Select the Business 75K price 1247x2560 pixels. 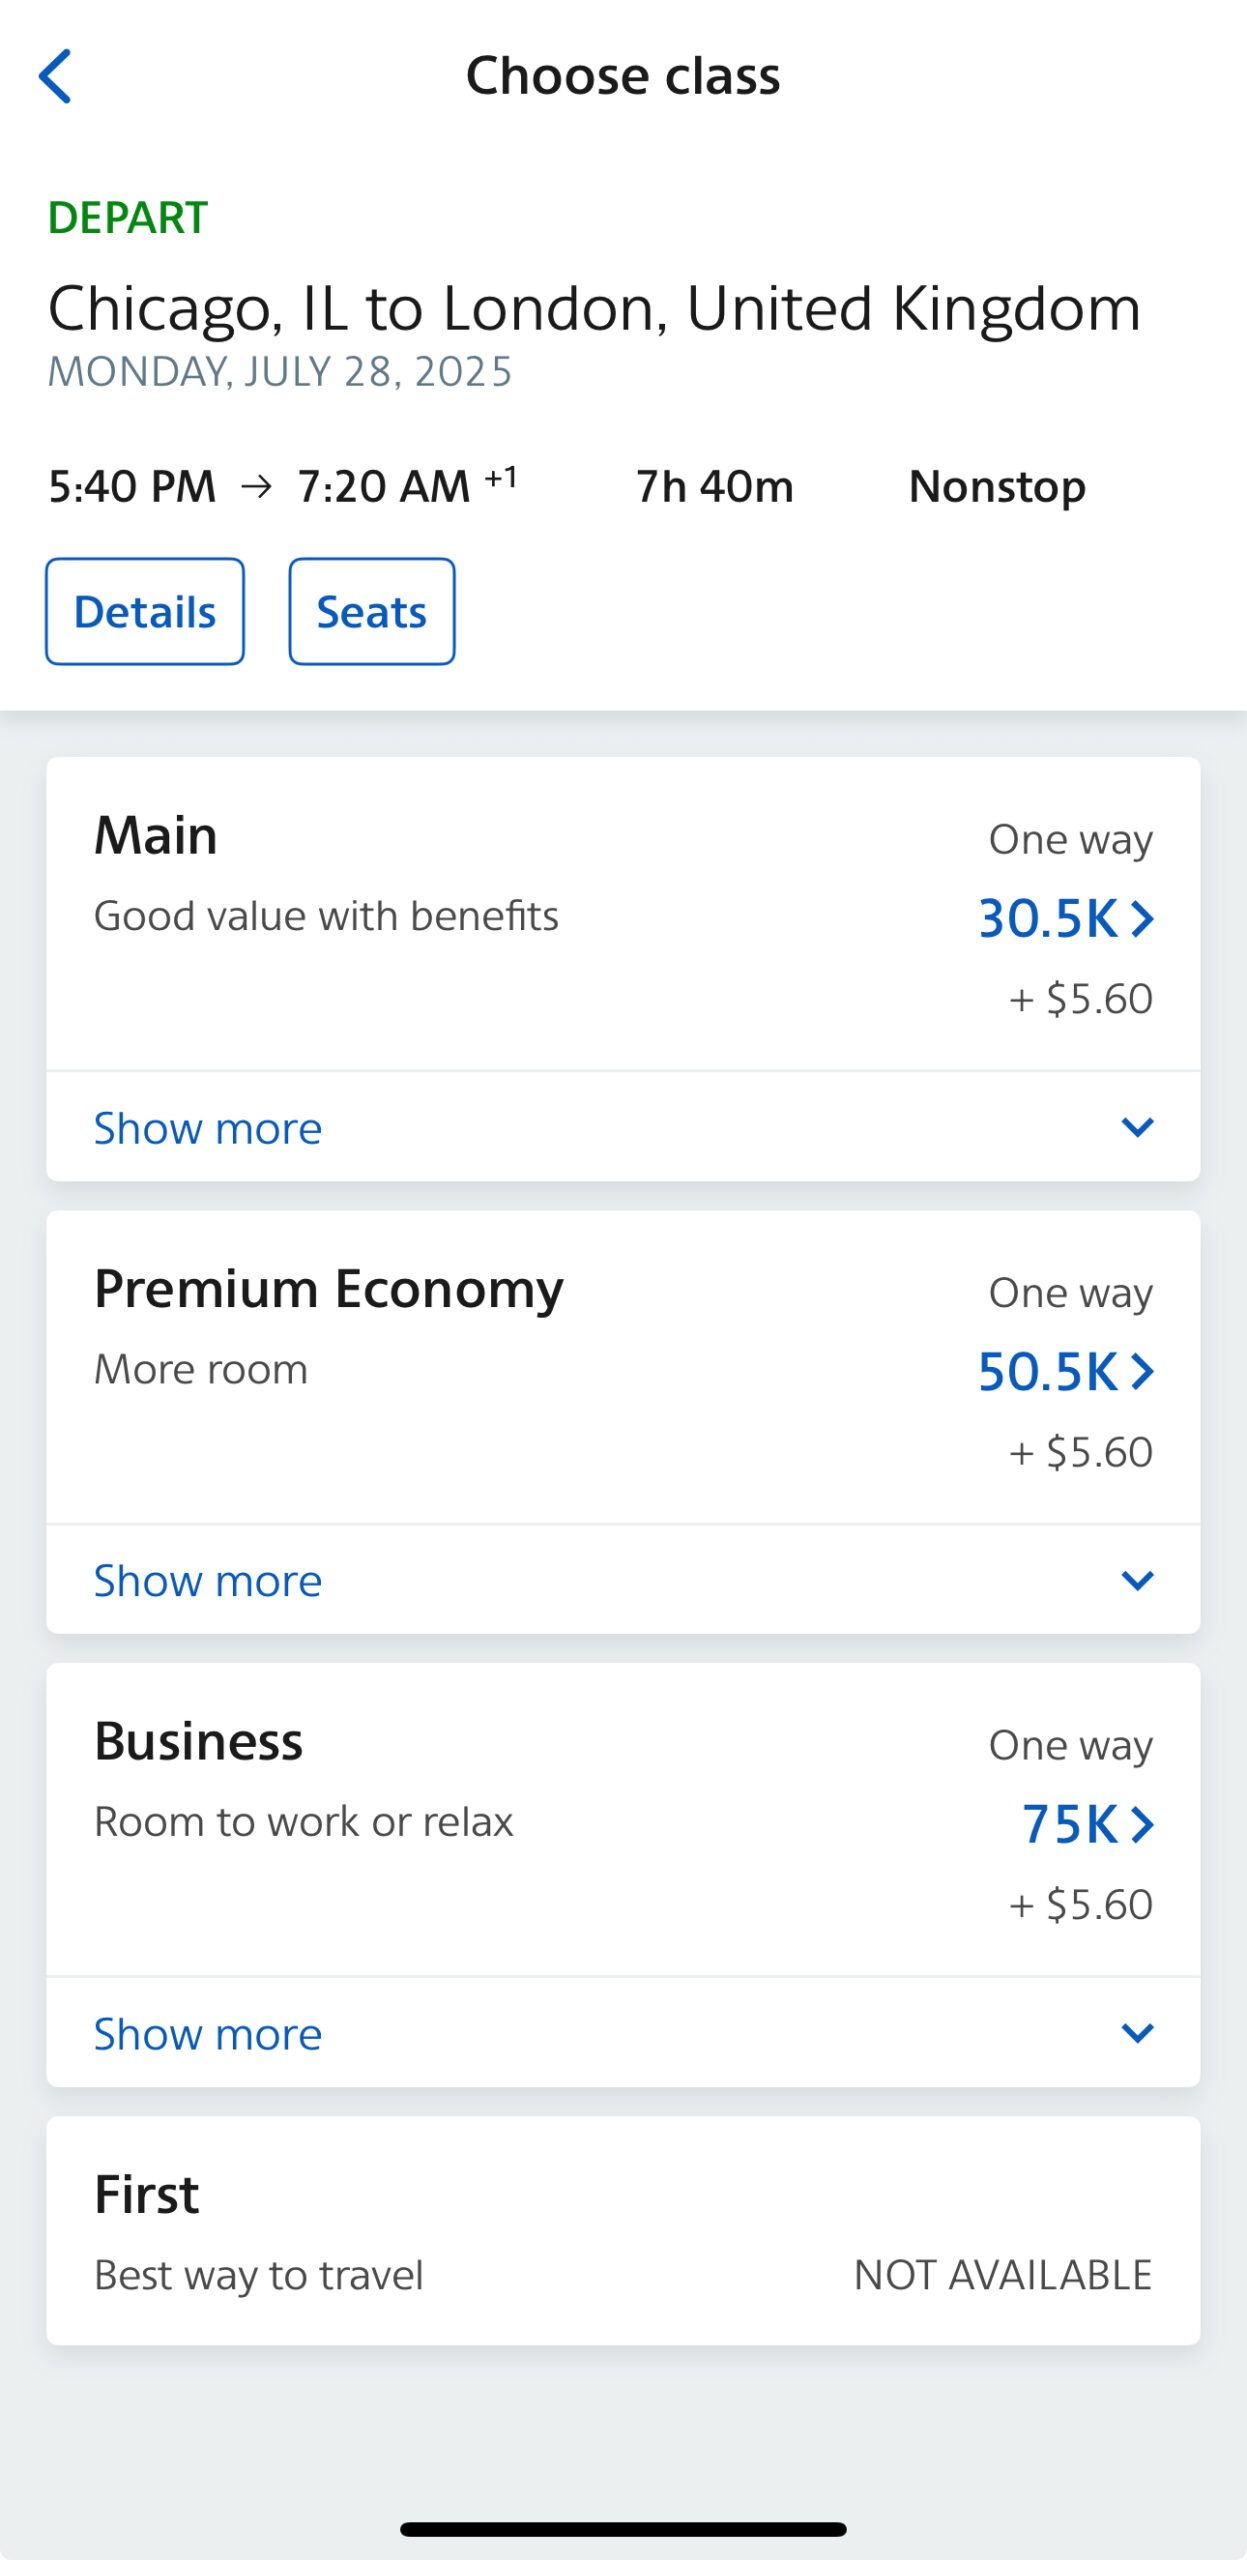click(1068, 1824)
